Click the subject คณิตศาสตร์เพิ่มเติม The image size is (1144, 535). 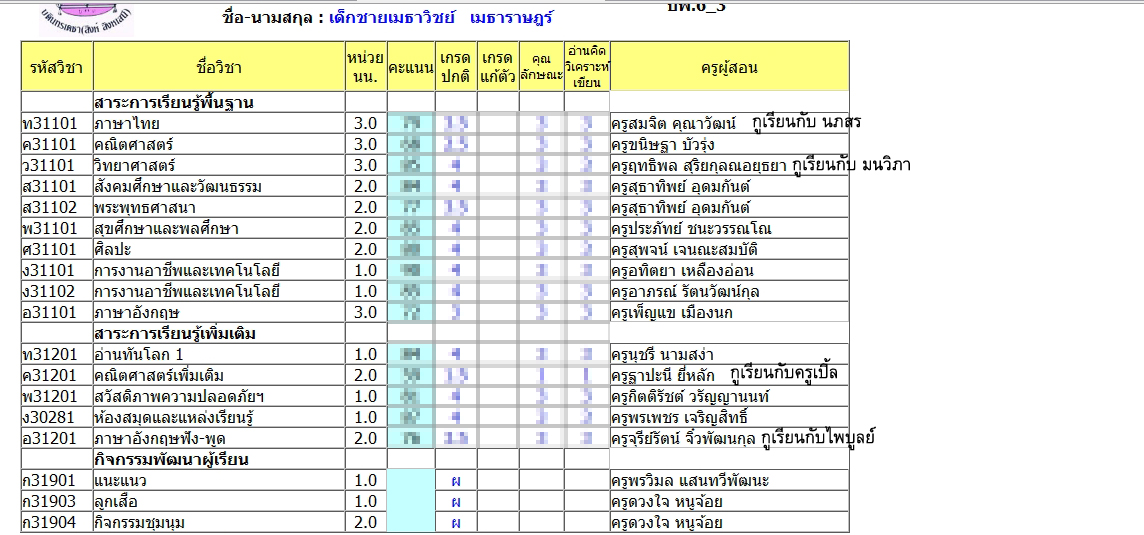point(159,377)
